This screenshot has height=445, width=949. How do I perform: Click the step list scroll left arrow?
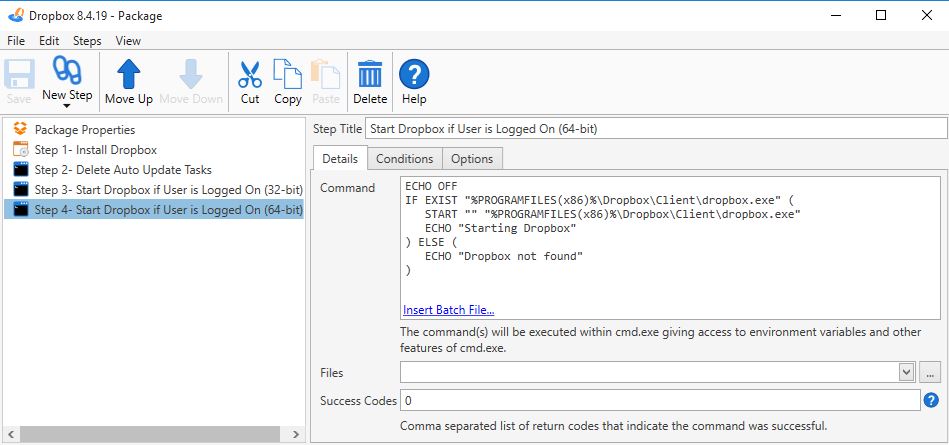click(x=11, y=434)
